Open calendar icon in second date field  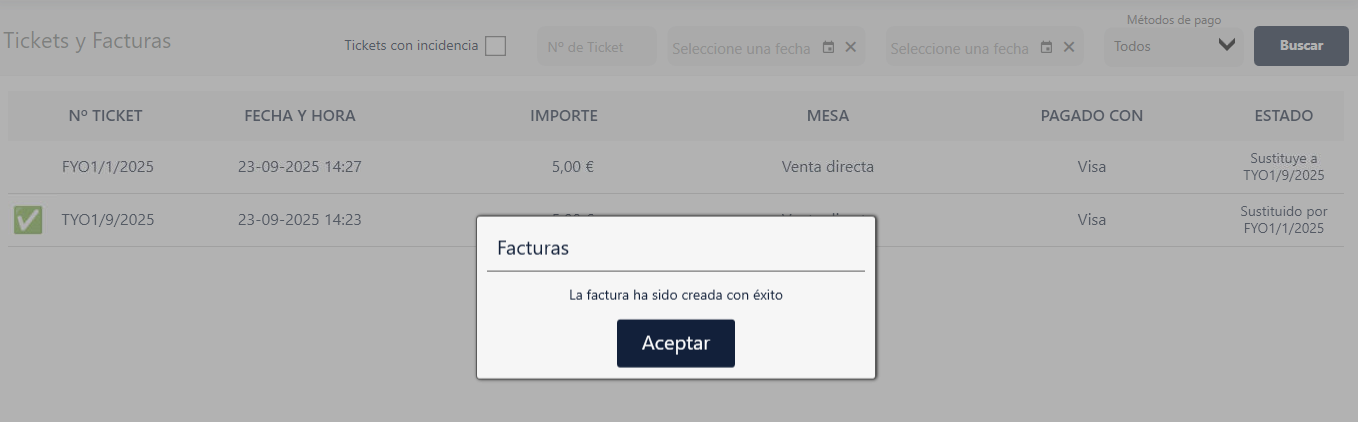(x=1046, y=47)
